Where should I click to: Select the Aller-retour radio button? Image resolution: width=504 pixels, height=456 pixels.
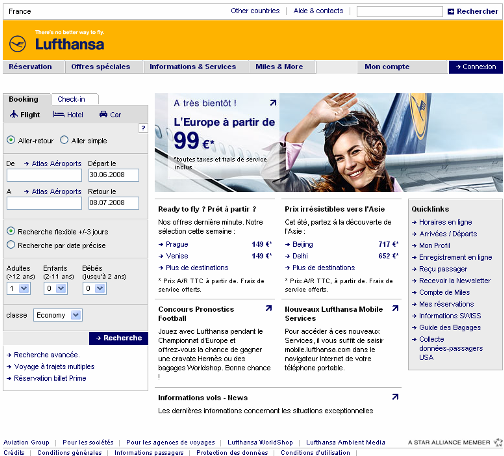point(11,140)
